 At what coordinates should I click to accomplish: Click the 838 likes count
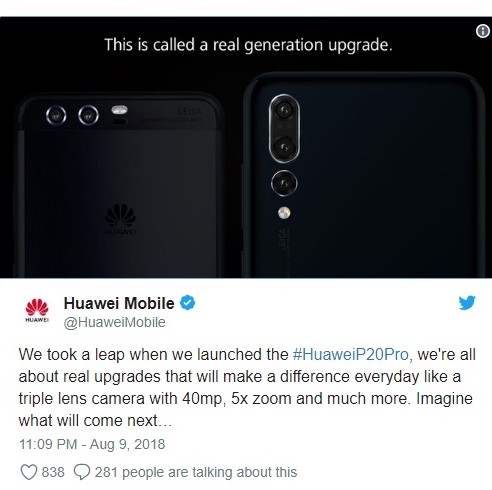click(53, 472)
